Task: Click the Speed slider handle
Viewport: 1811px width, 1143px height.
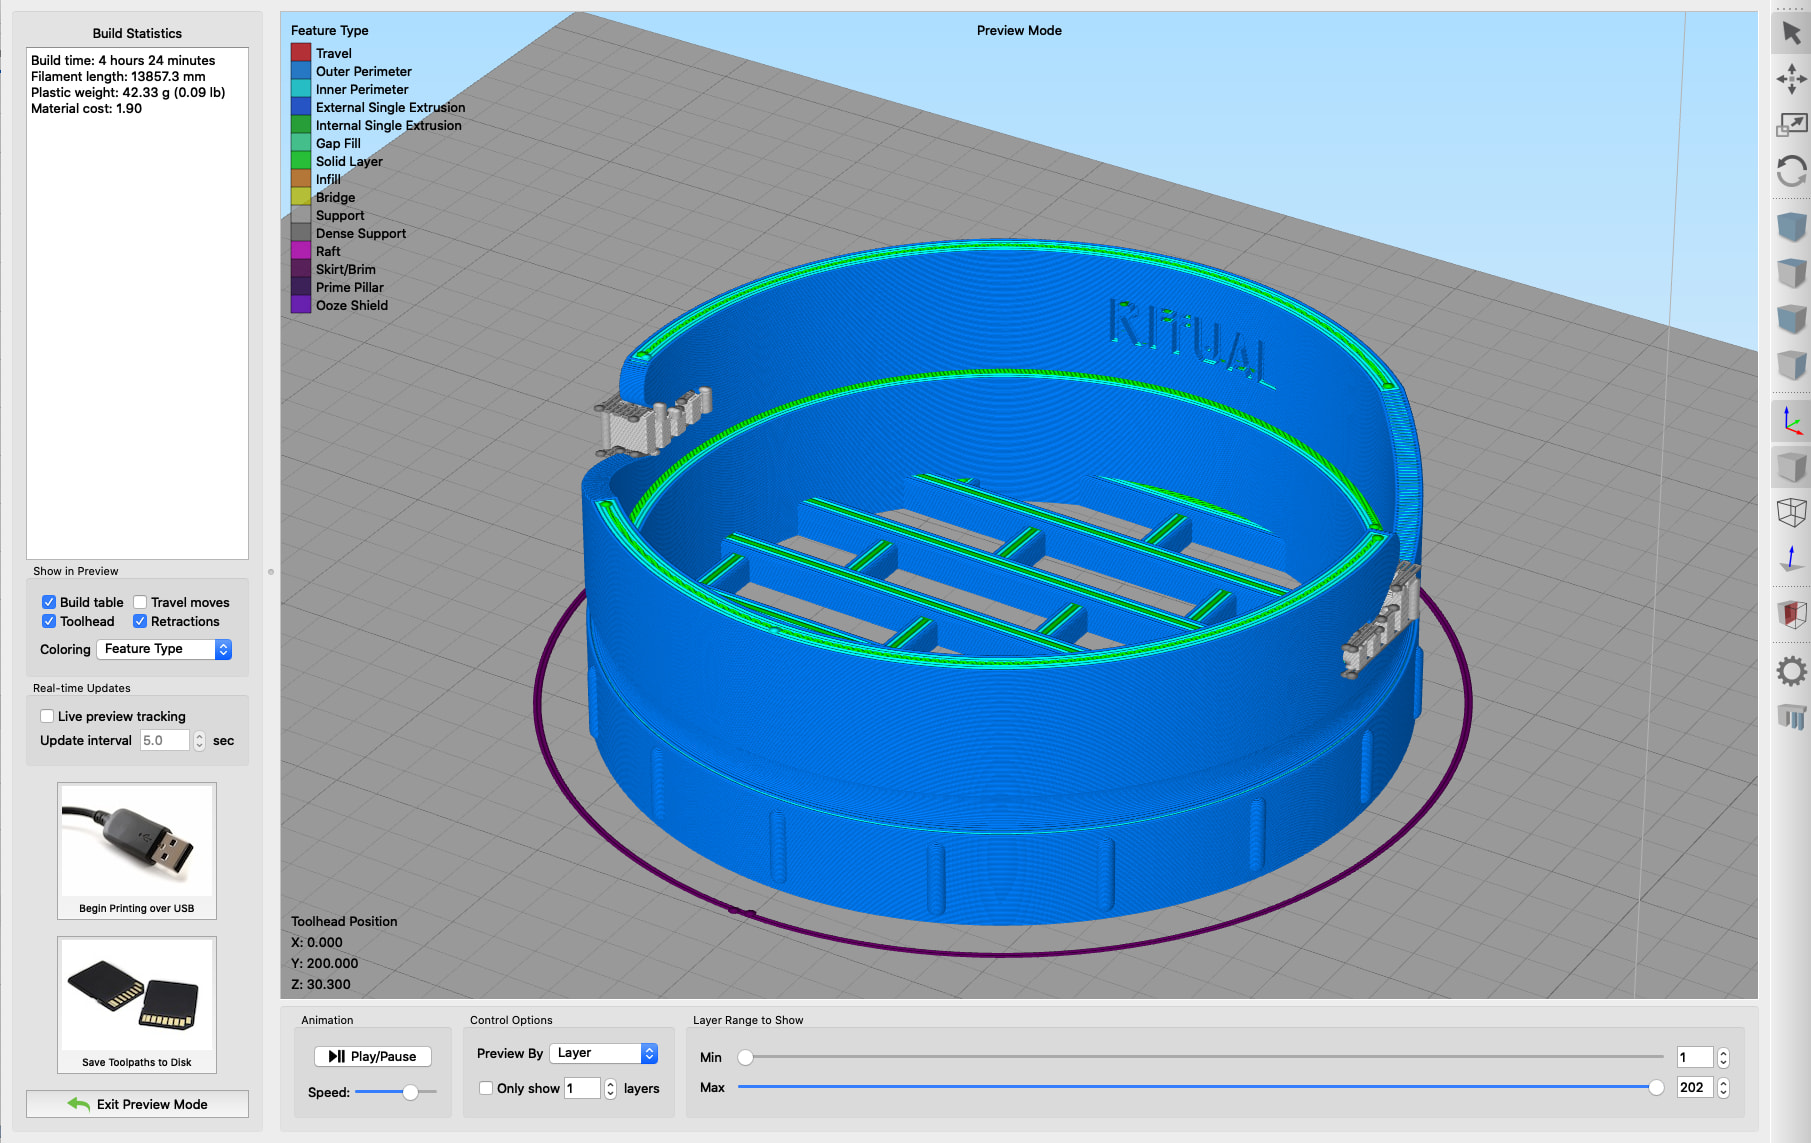Action: coord(410,1092)
